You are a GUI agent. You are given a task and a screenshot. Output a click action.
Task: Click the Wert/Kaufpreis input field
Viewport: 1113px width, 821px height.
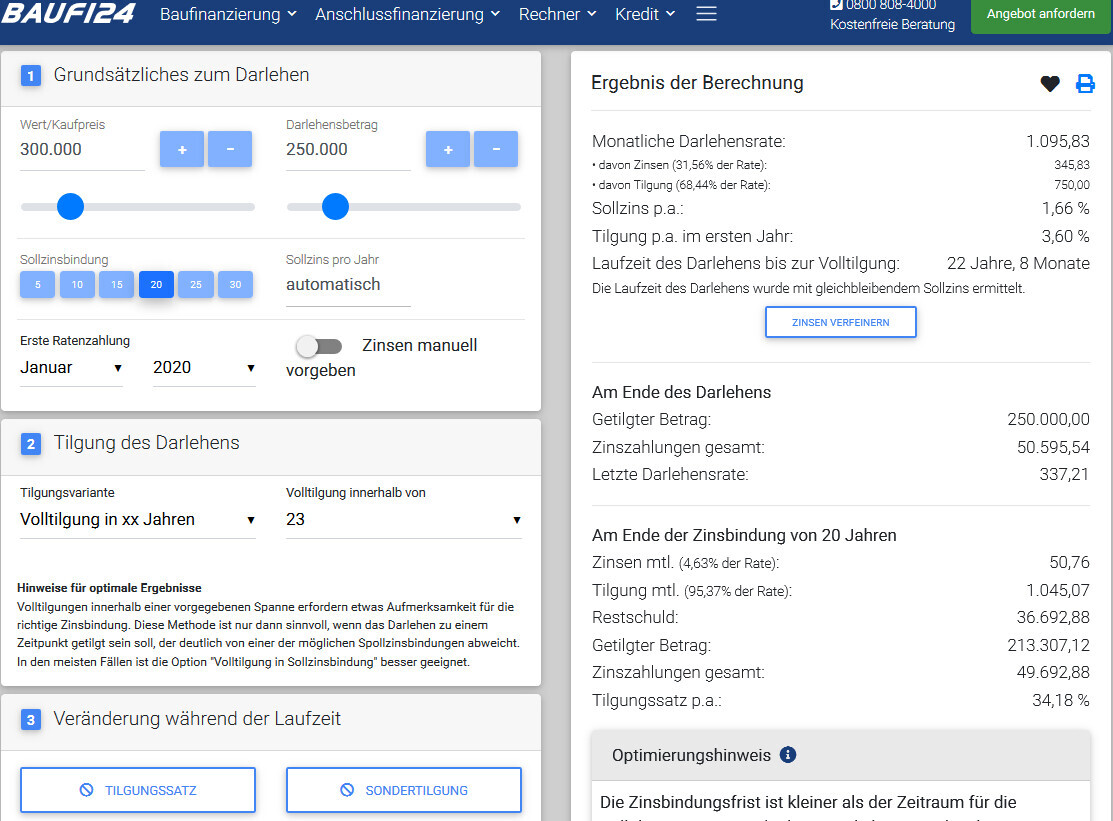81,150
